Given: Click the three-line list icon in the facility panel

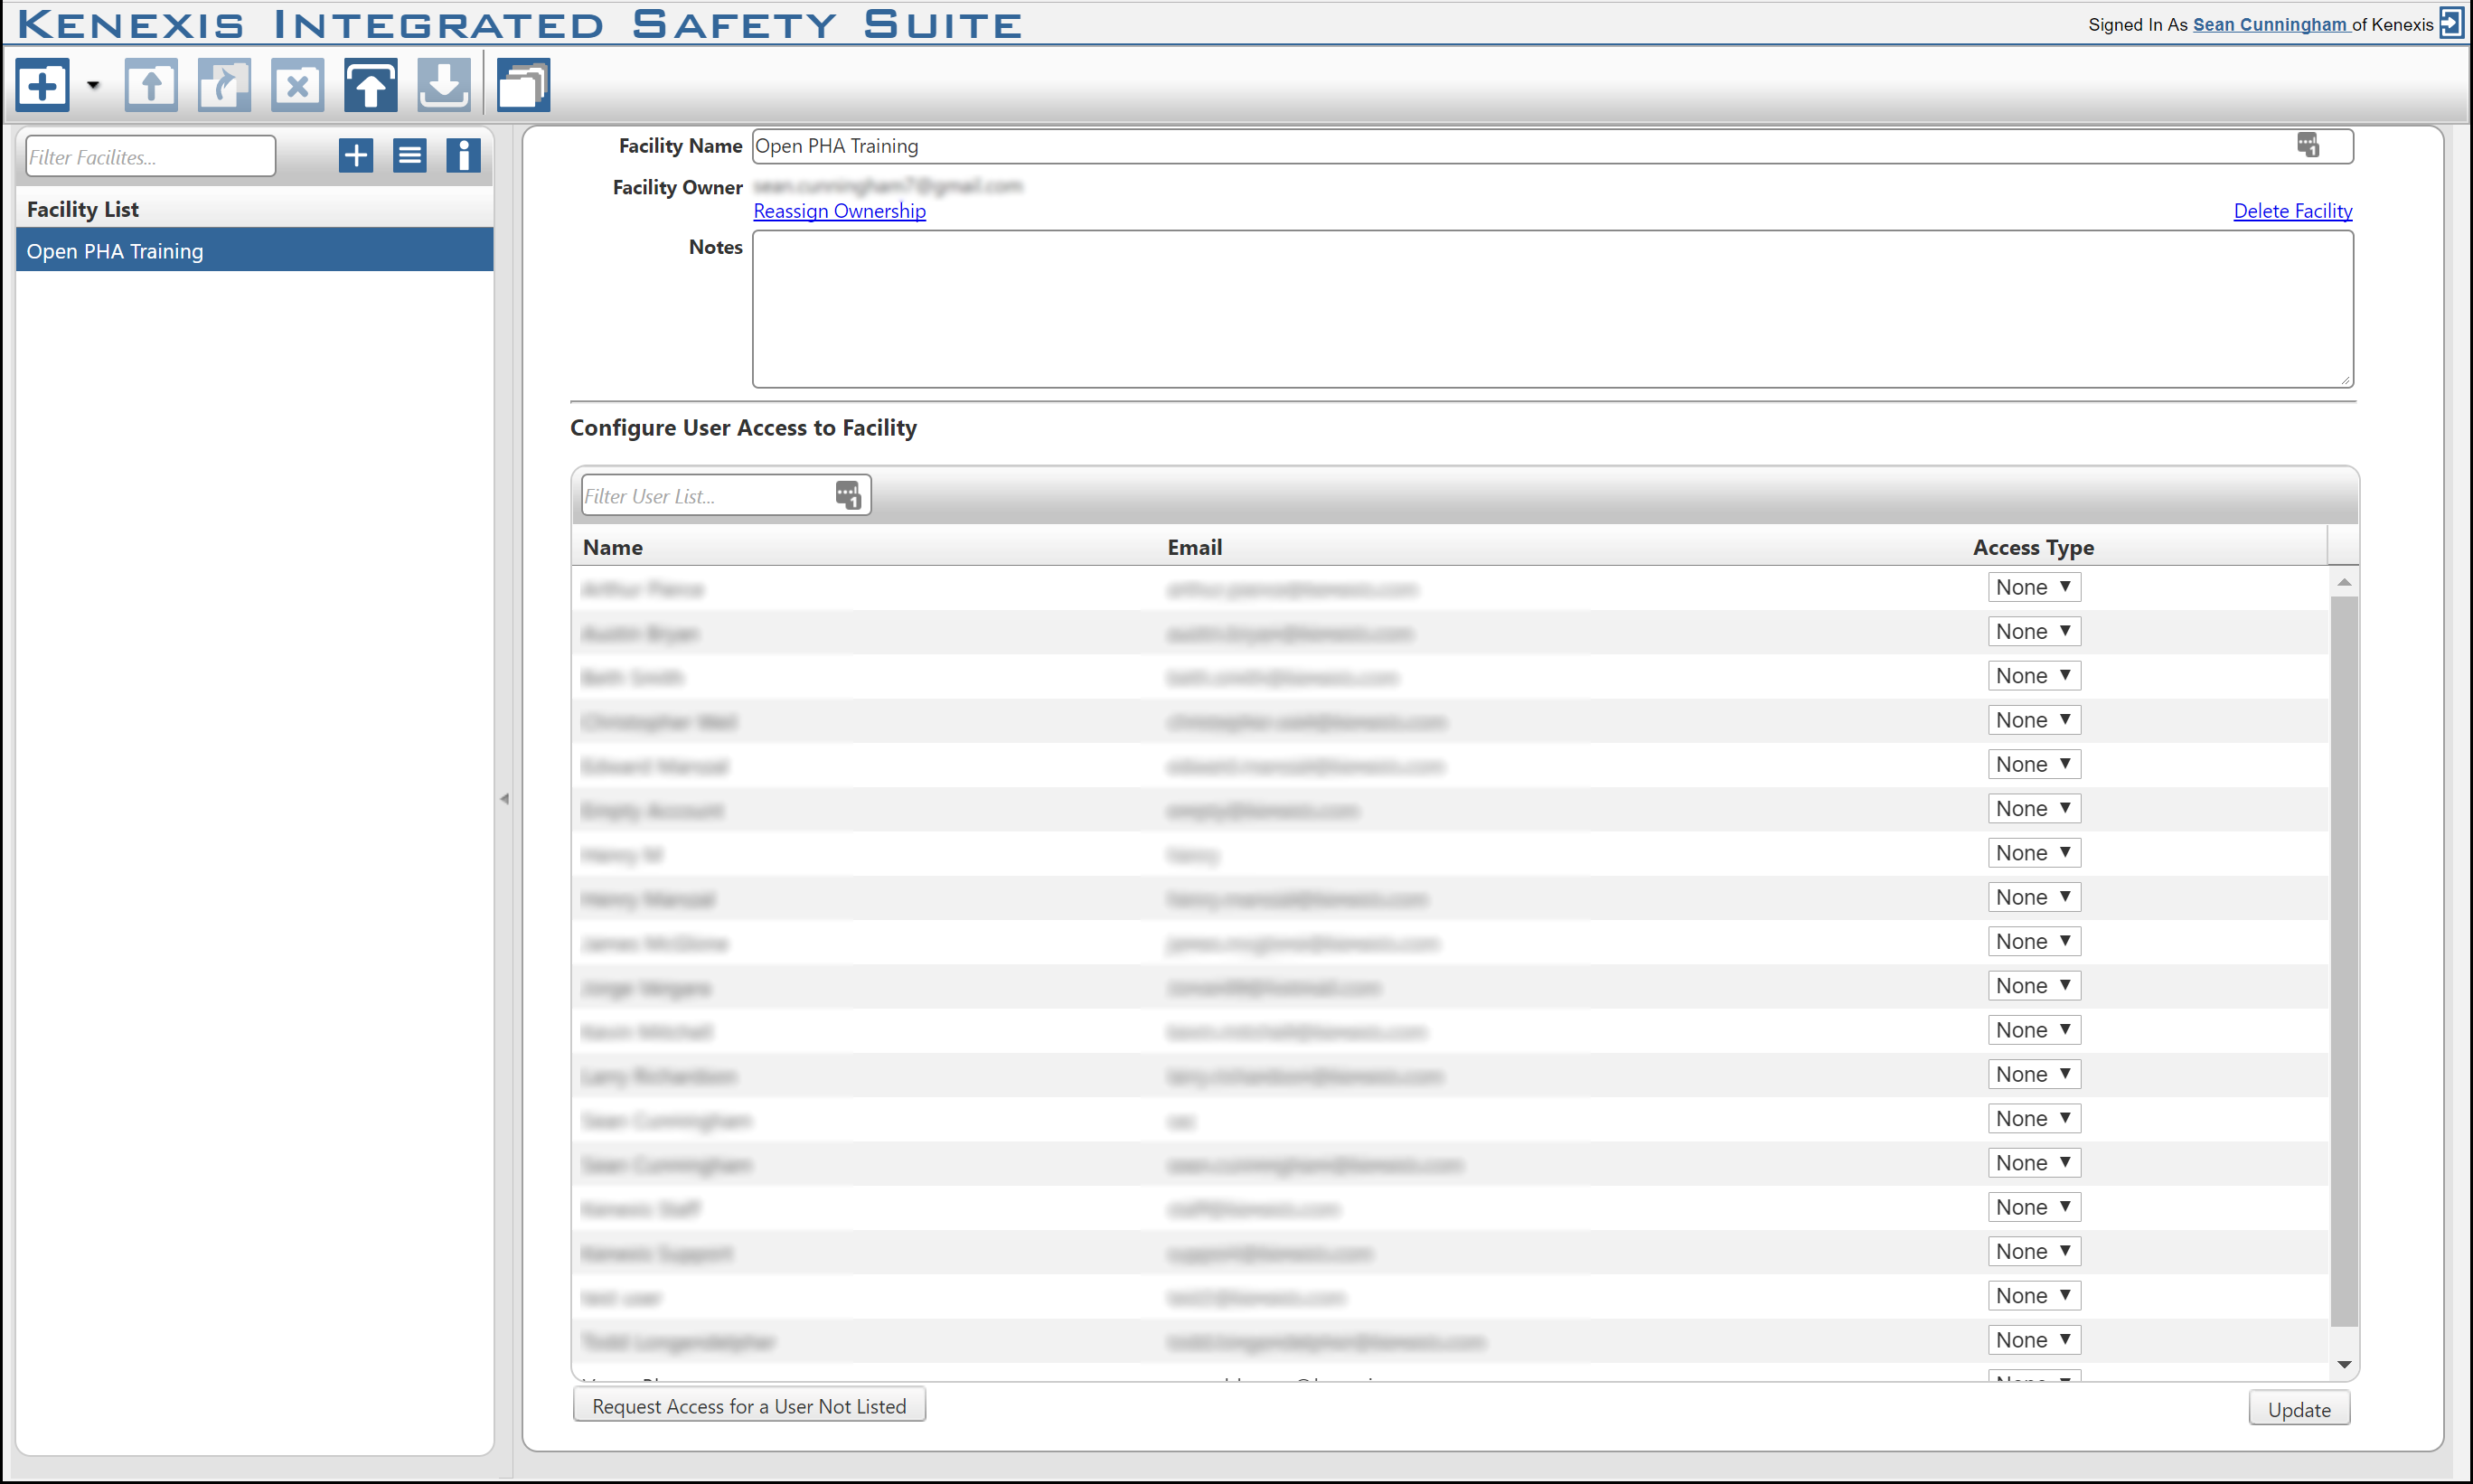Looking at the screenshot, I should [410, 156].
